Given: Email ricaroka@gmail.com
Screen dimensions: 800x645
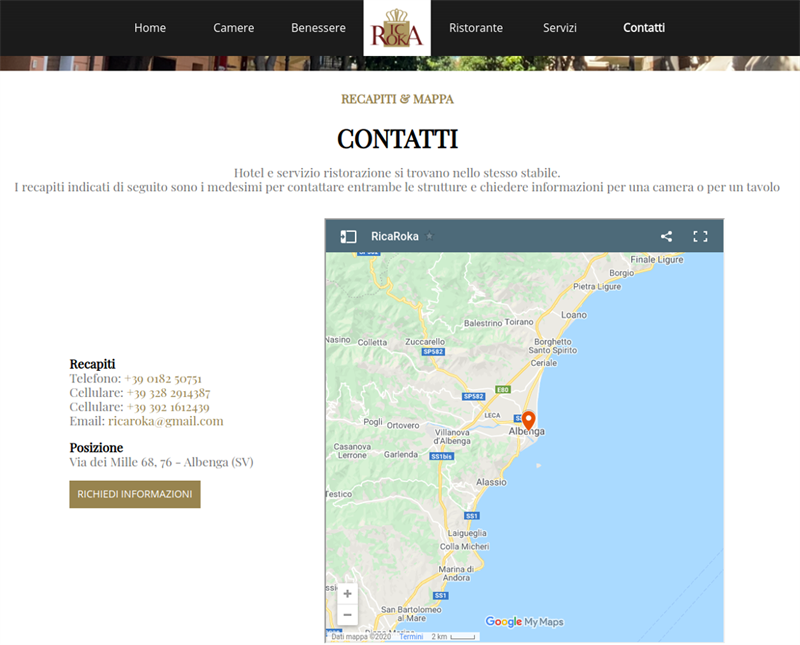Looking at the screenshot, I should pos(166,421).
